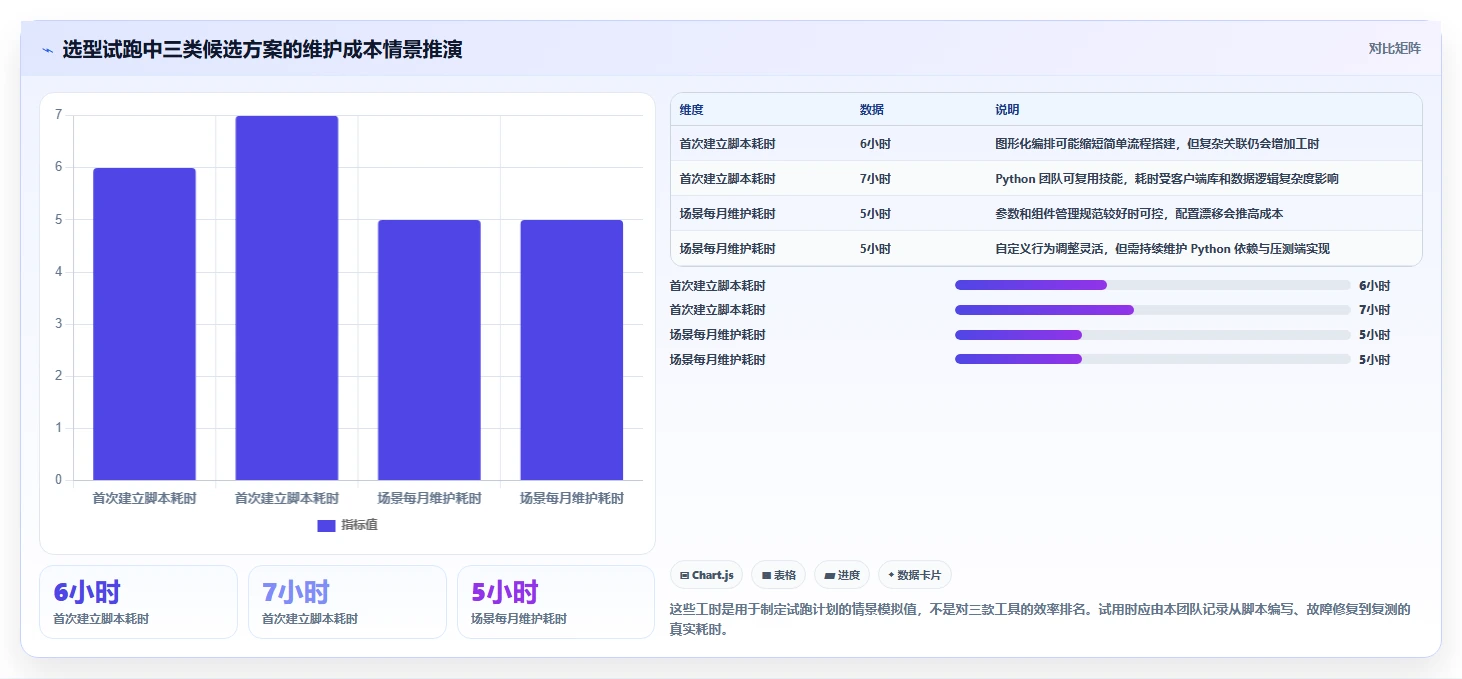The height and width of the screenshot is (679, 1462).
Task: Click the tallest chart bar reaching value 7
Action: click(287, 298)
